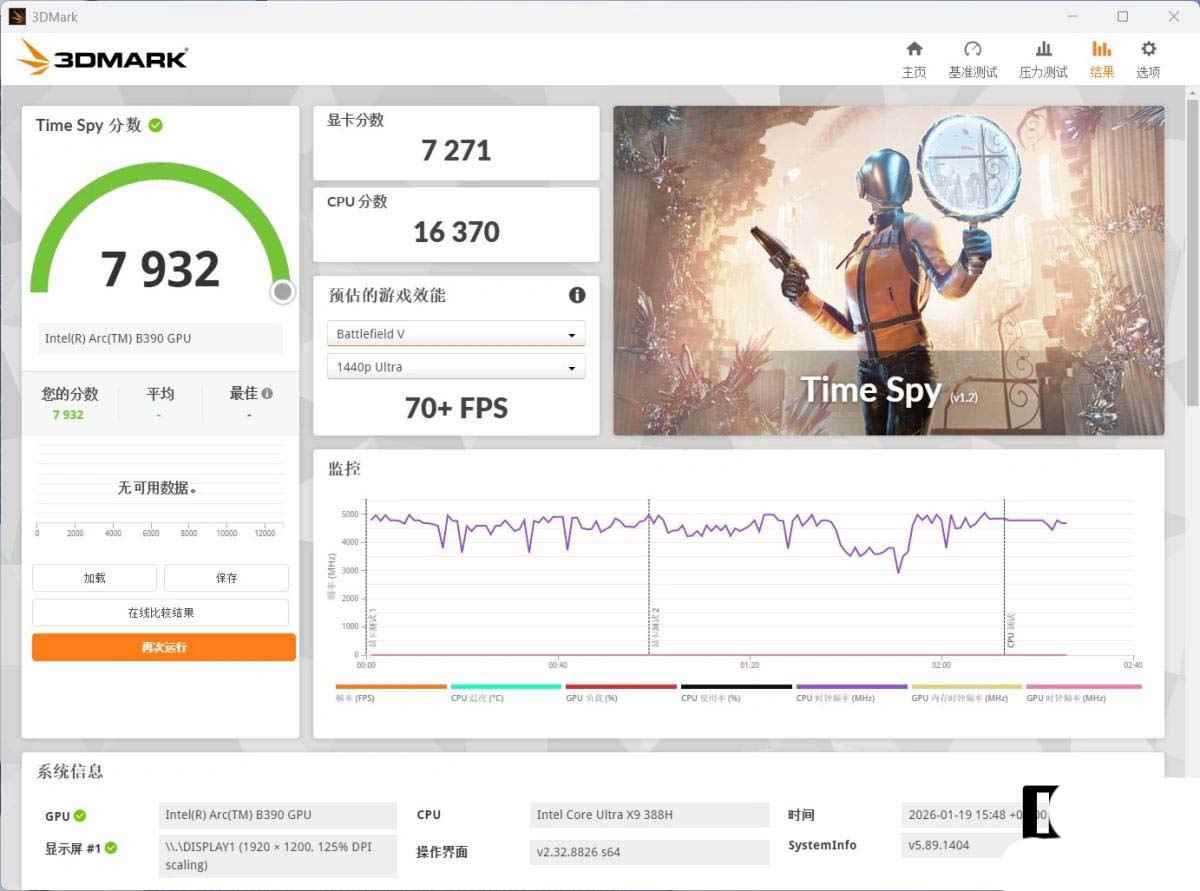The image size is (1200, 891).
Task: Click the 7 932 Time Spy score
Action: [160, 269]
